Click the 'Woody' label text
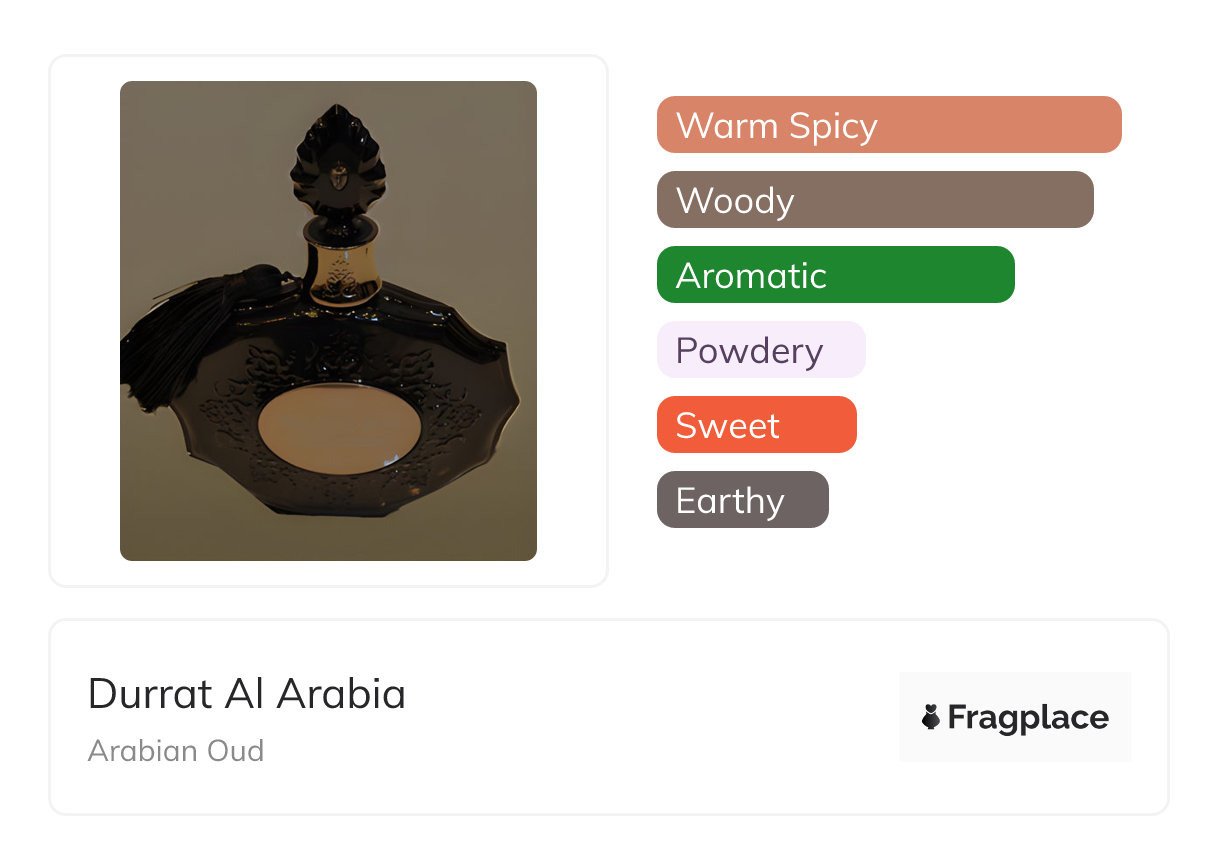This screenshot has width=1218, height=864. (735, 201)
